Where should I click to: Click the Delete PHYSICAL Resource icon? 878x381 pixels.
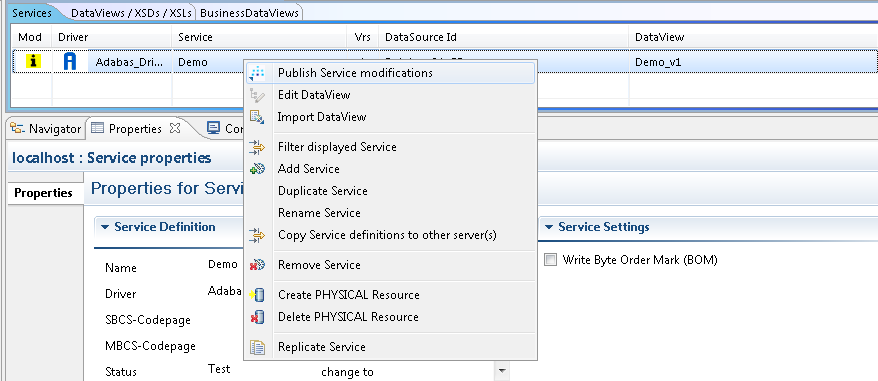tap(257, 317)
